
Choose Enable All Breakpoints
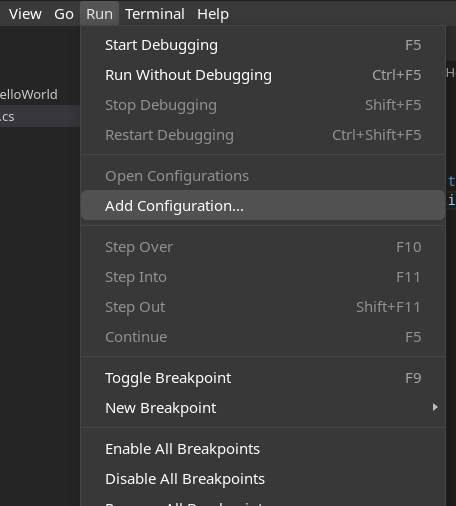[x=263, y=449]
